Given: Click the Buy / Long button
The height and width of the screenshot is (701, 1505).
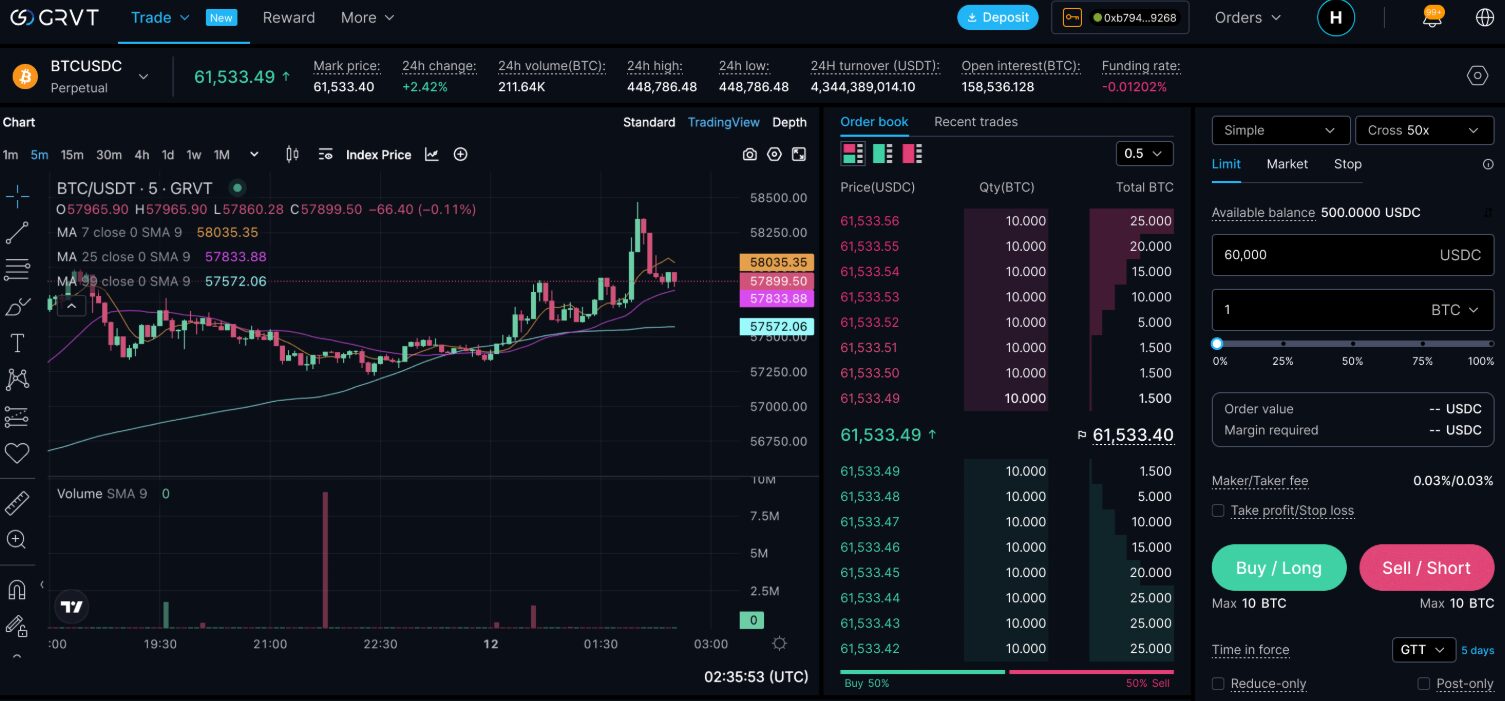Looking at the screenshot, I should coord(1279,568).
